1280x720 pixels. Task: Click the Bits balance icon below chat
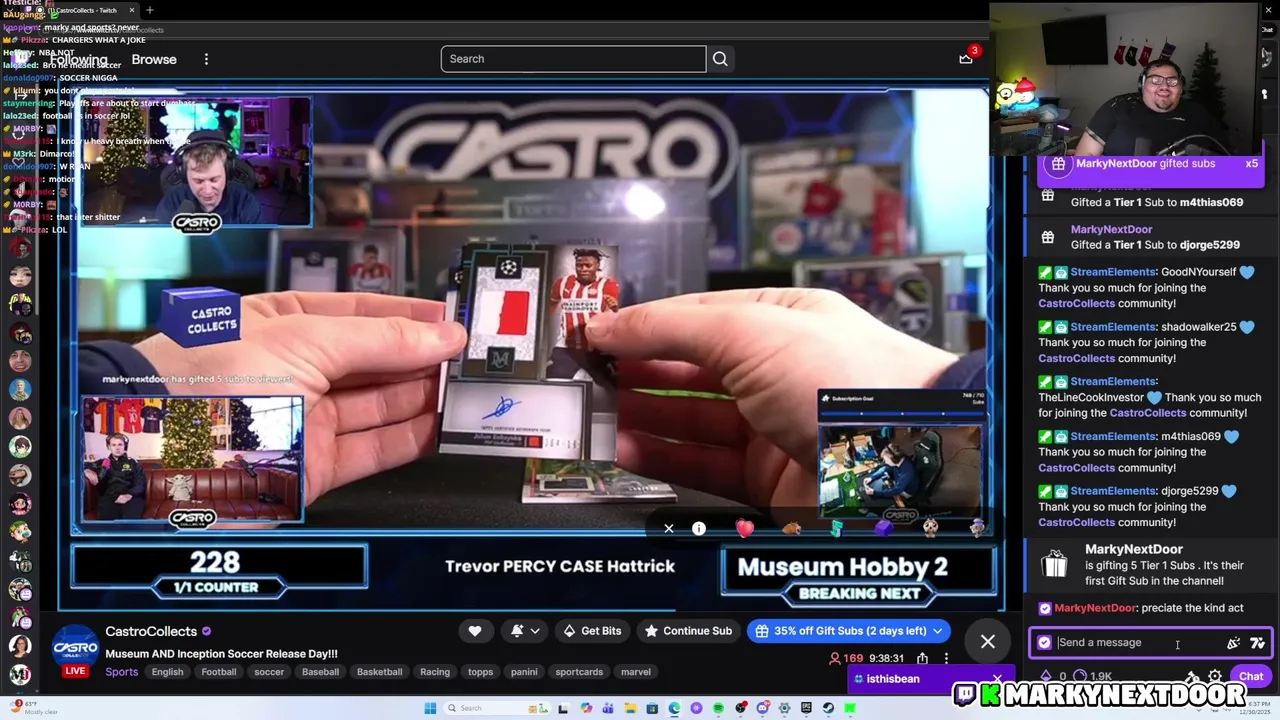tap(1047, 677)
